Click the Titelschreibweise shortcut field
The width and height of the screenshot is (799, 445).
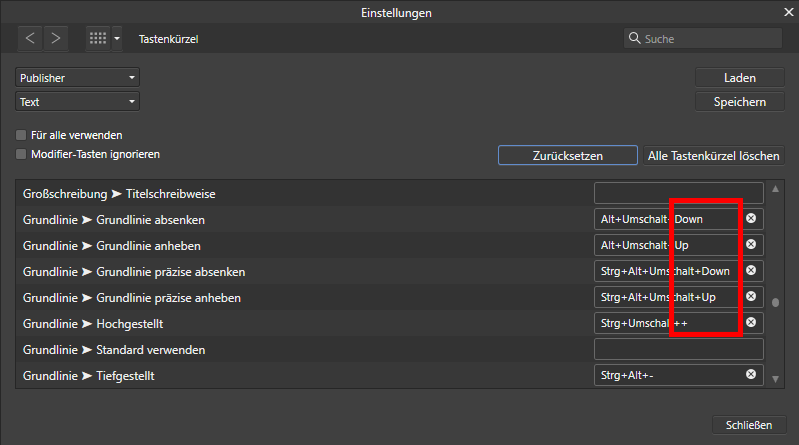click(679, 193)
